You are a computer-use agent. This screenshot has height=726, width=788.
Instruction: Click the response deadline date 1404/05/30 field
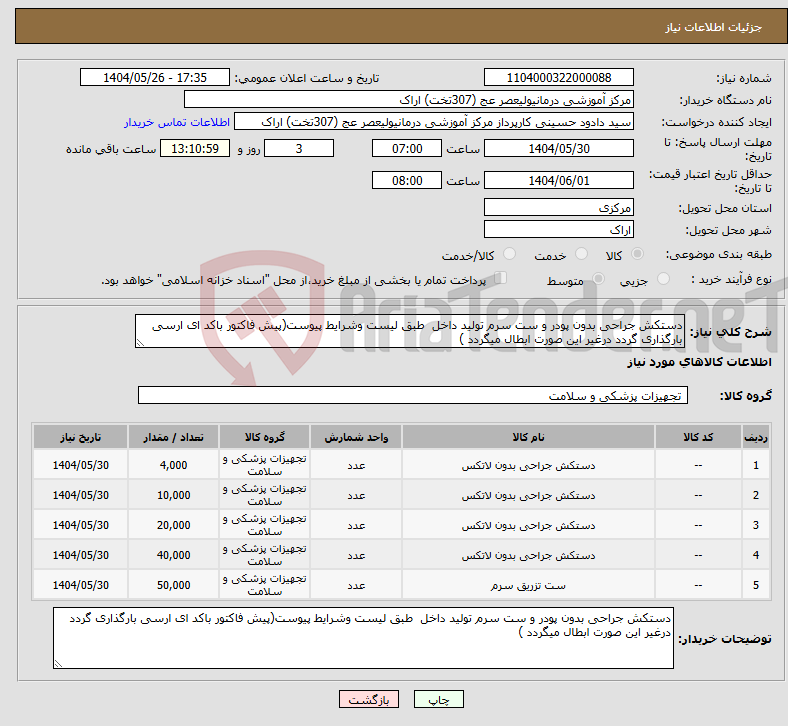click(558, 149)
